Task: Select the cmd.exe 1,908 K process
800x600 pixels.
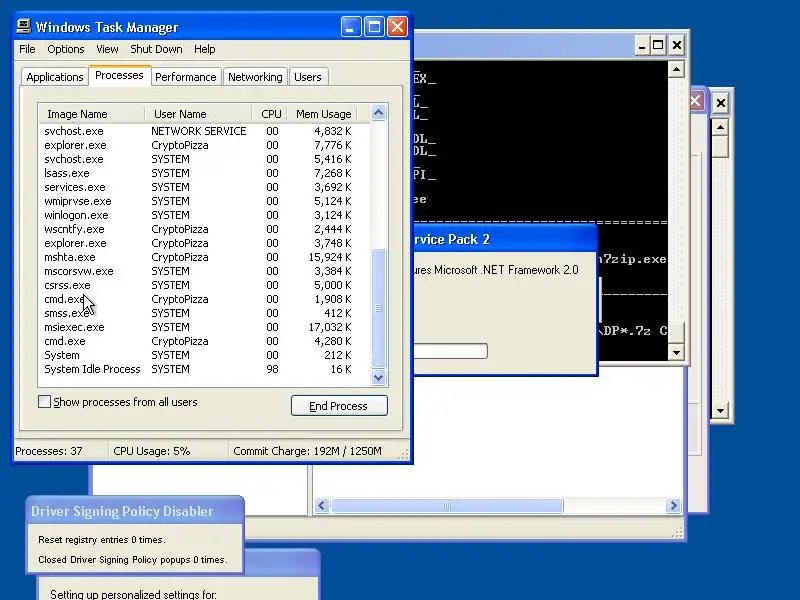Action: [x=204, y=299]
